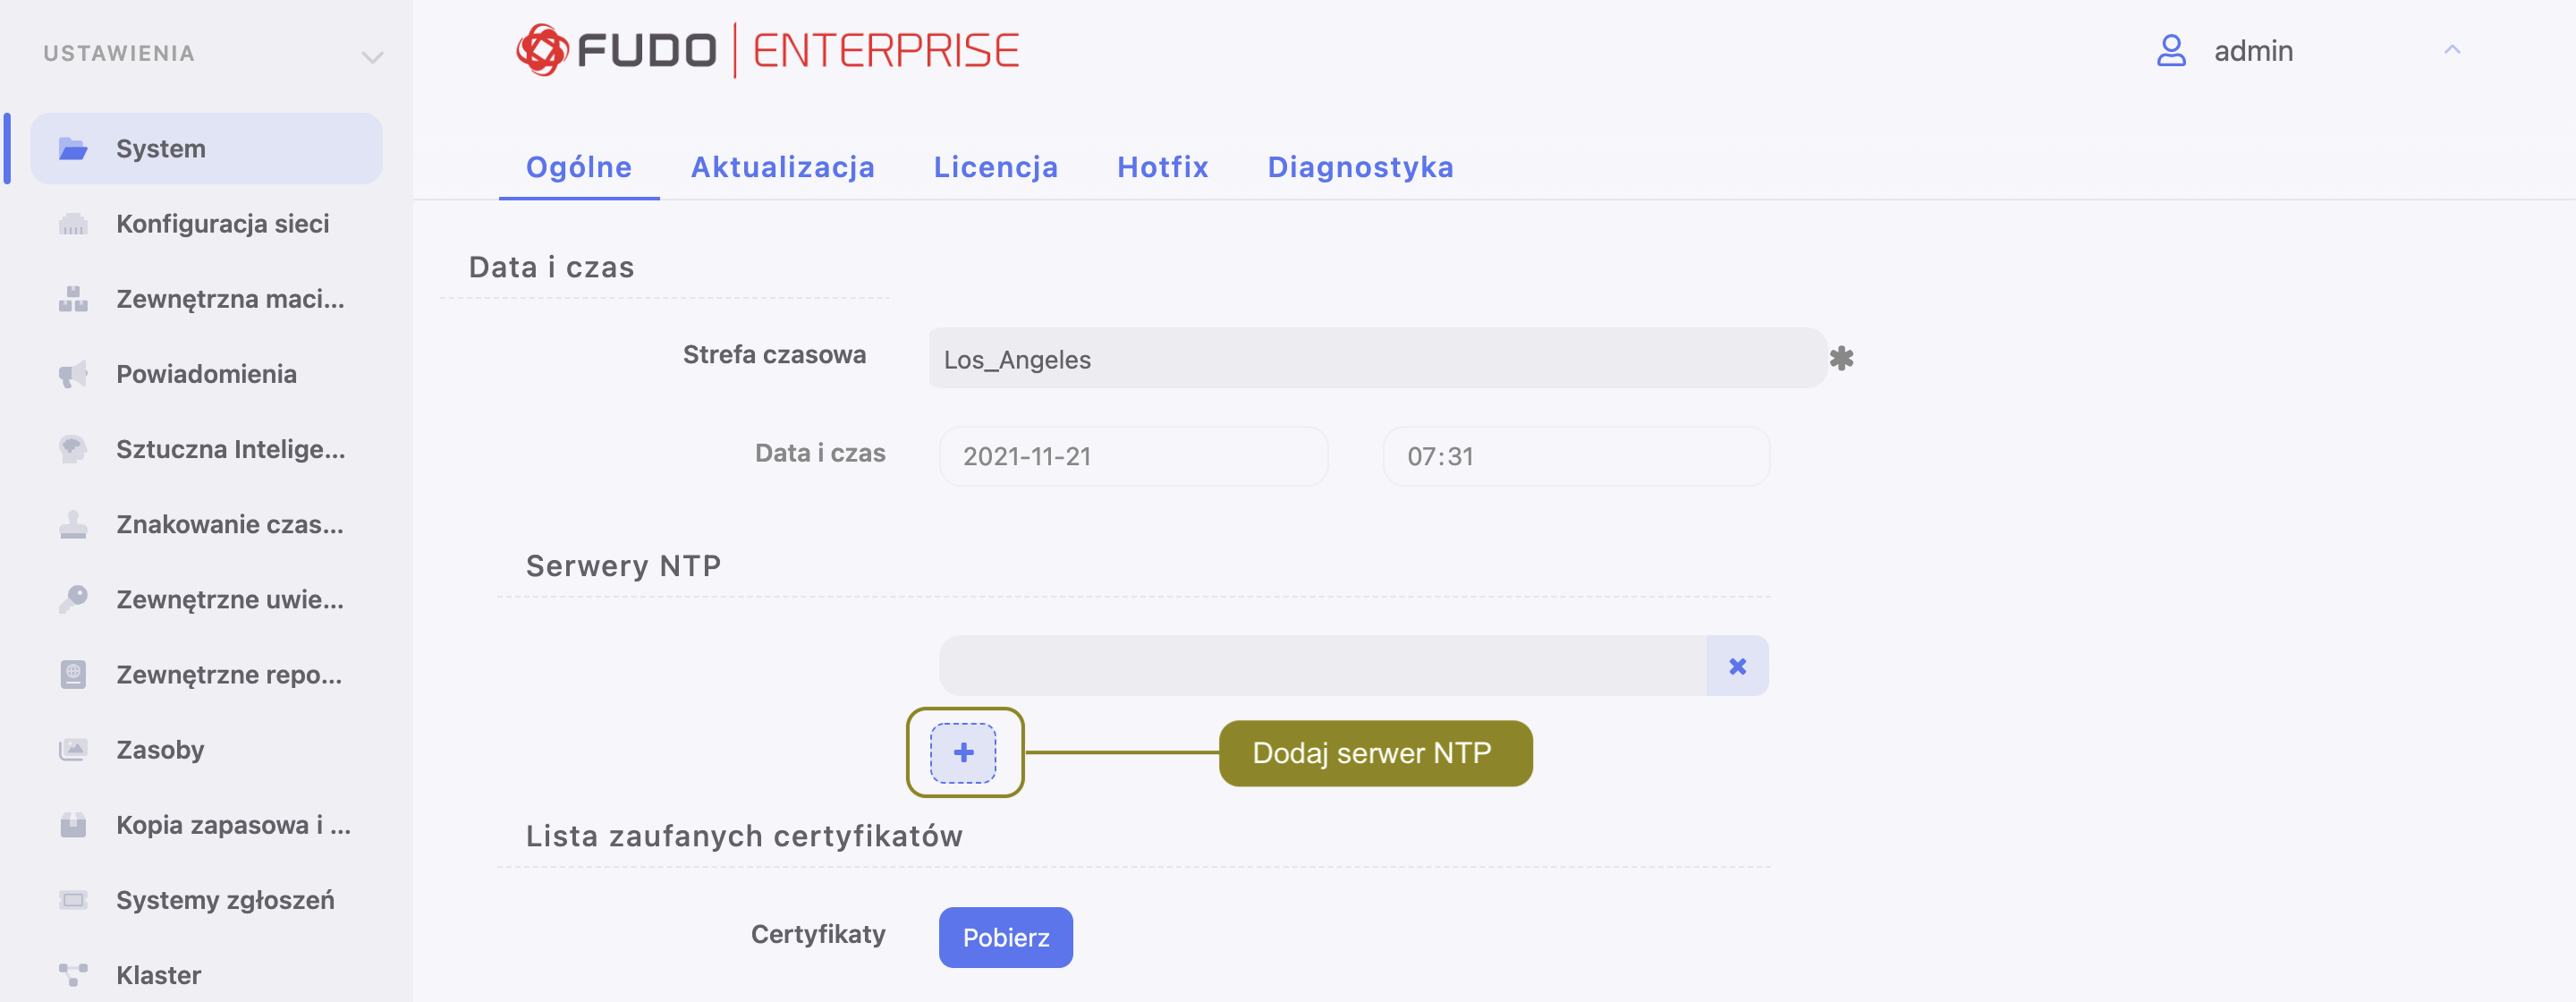Click the date field 2021-11-21

[1132, 456]
